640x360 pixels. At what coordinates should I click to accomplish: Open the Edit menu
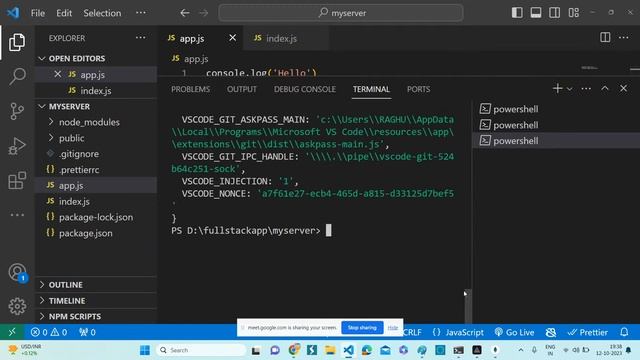64,13
